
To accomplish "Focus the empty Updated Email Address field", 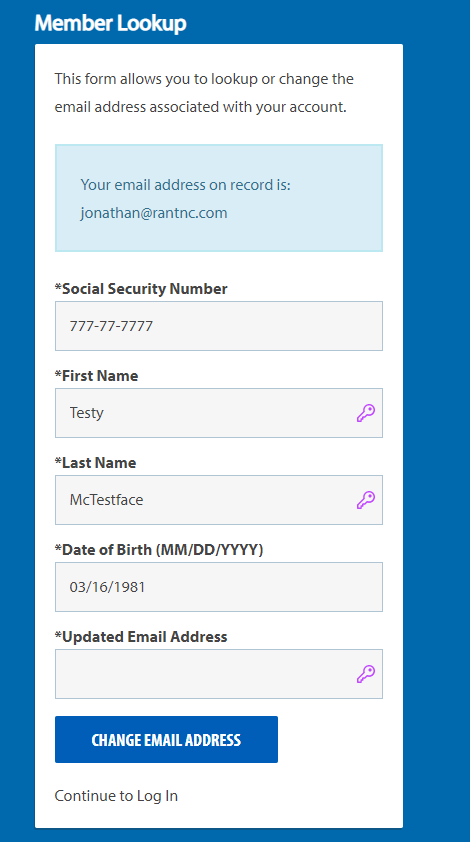I will tap(219, 674).
